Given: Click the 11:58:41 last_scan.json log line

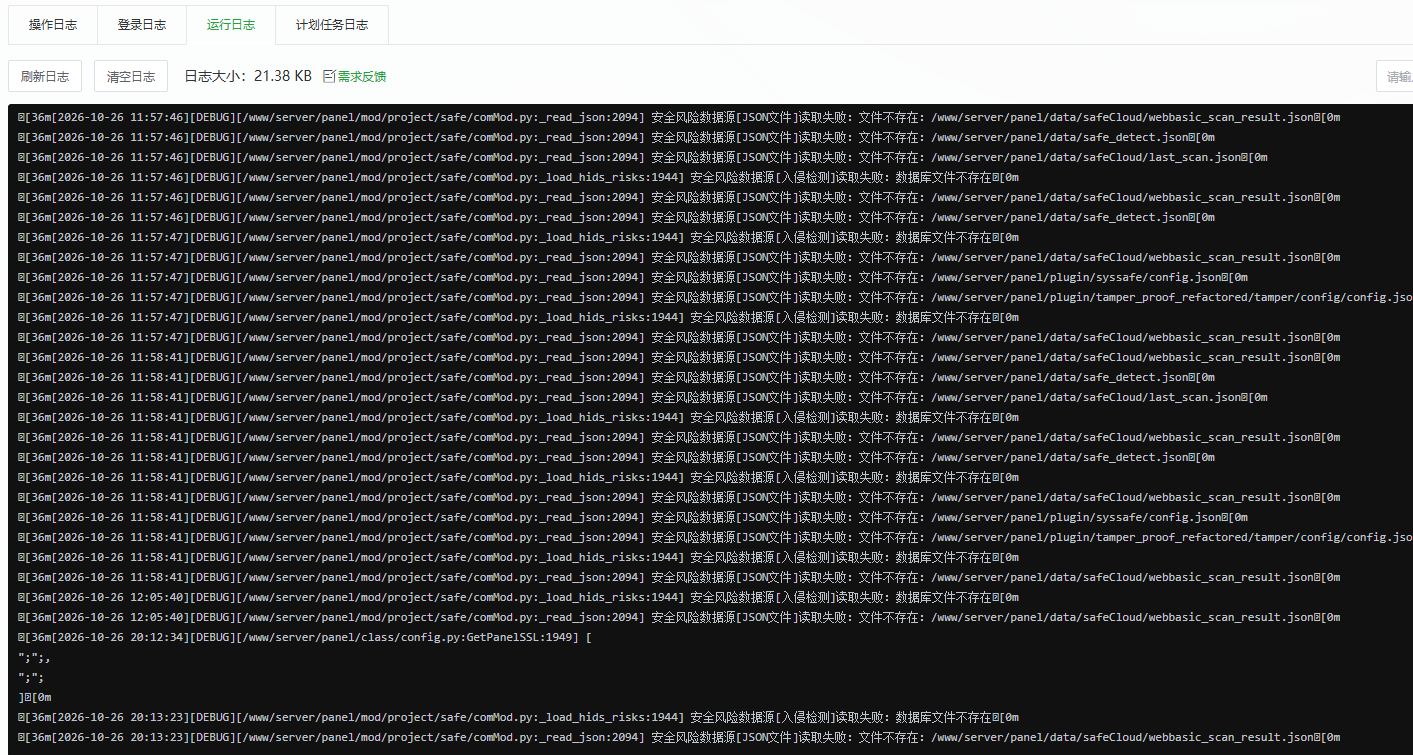Looking at the screenshot, I should click(x=643, y=397).
